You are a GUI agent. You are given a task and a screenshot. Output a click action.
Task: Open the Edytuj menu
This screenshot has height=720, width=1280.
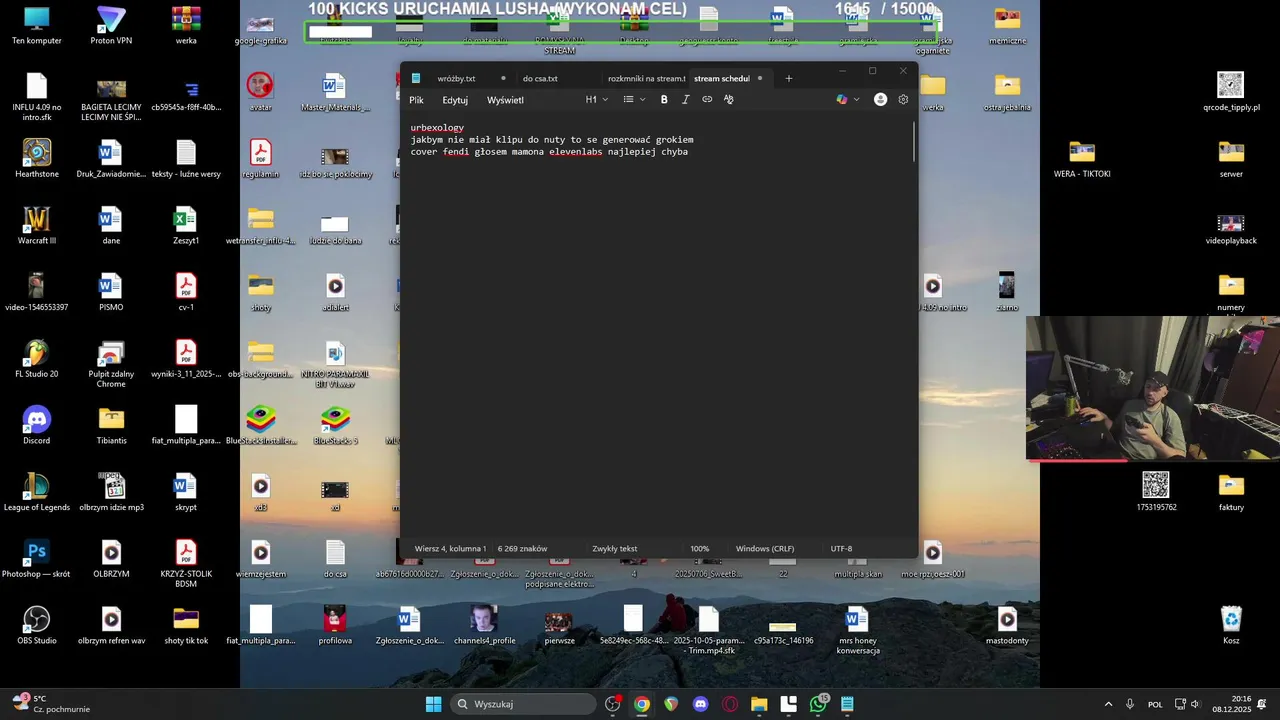[x=455, y=100]
